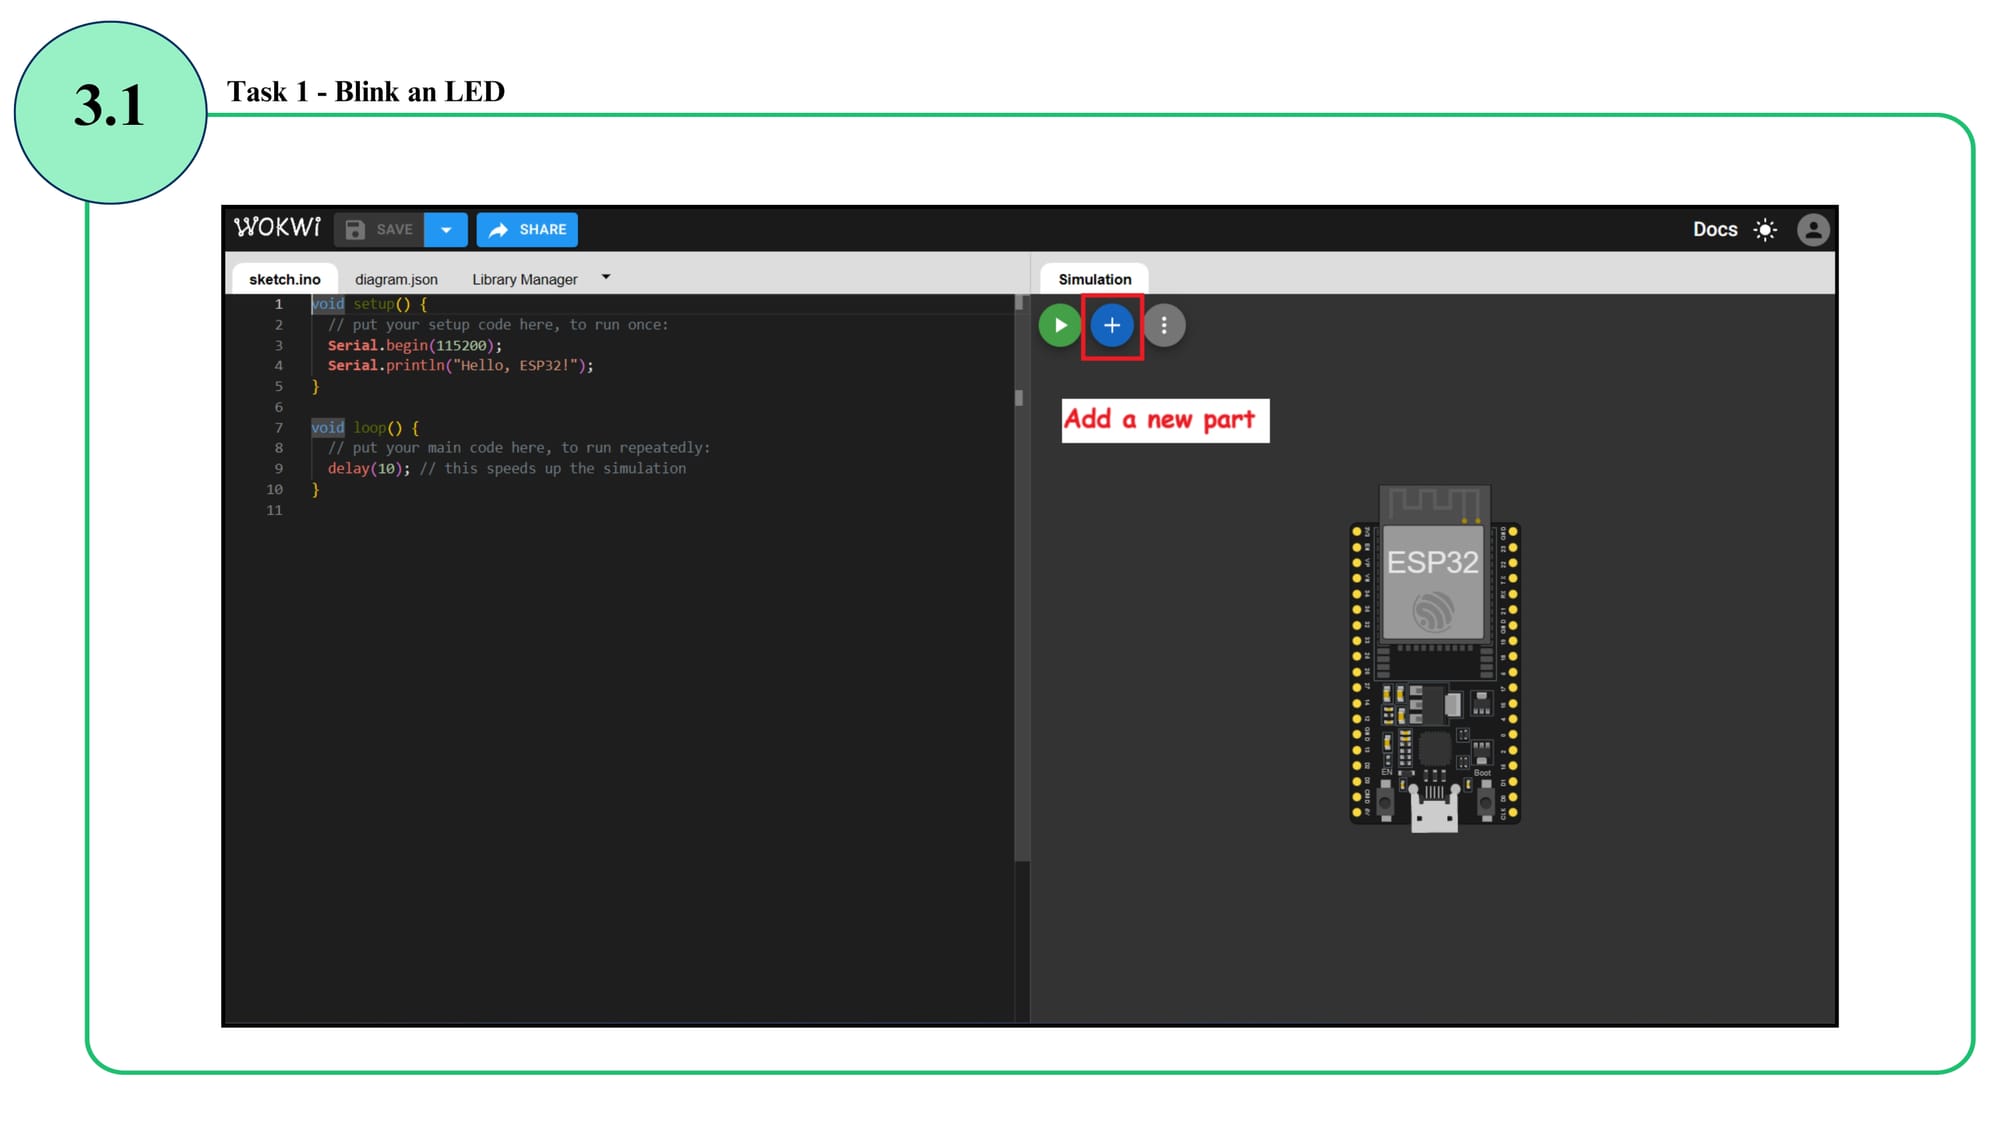Open the three-dot simulation options menu

tap(1164, 325)
